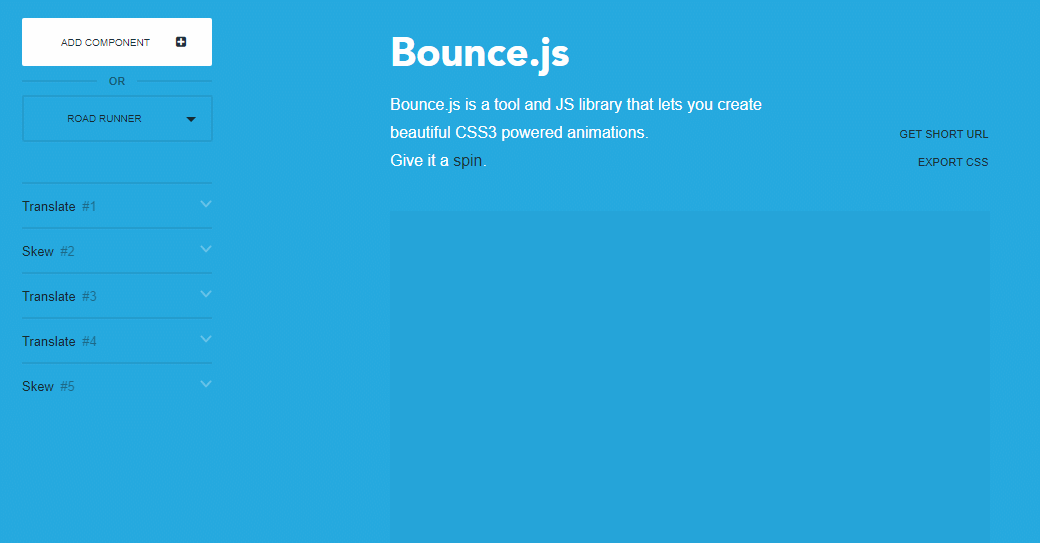Image resolution: width=1040 pixels, height=543 pixels.
Task: Expand the Translate #3 chevron
Action: [x=206, y=294]
